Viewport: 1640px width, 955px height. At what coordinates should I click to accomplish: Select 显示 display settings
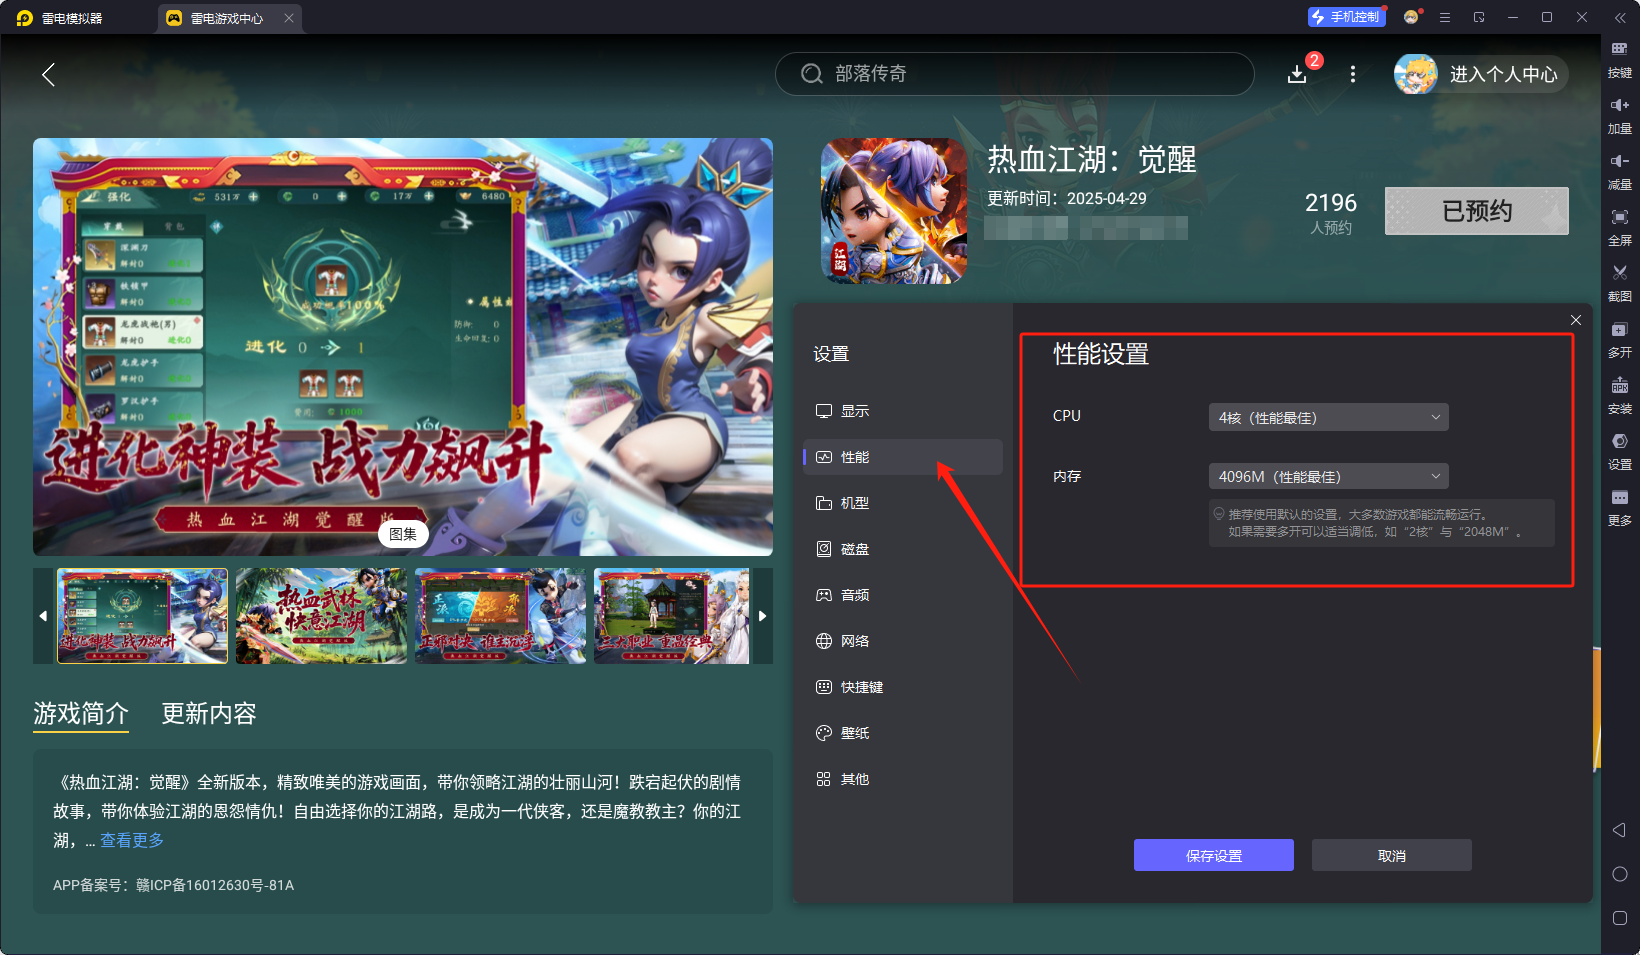pyautogui.click(x=903, y=411)
